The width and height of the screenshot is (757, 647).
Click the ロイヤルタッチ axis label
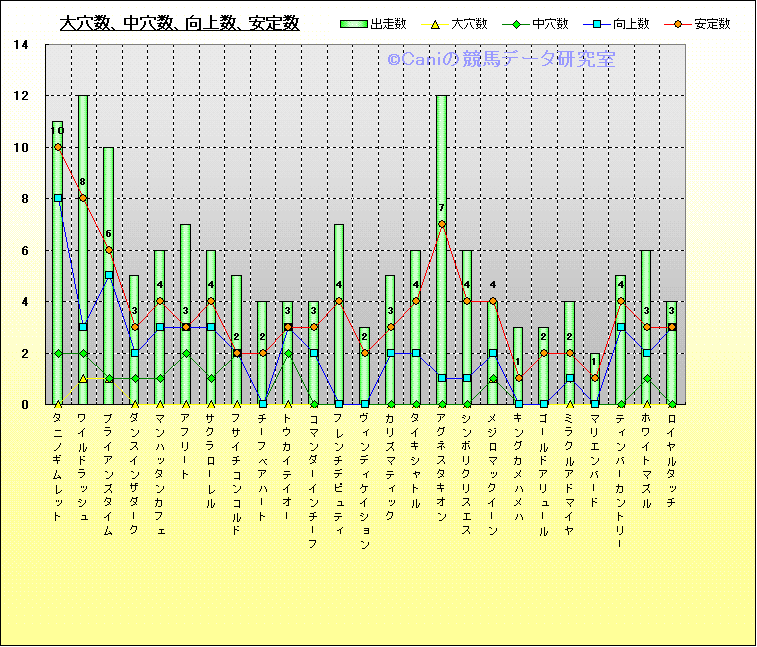[x=671, y=461]
